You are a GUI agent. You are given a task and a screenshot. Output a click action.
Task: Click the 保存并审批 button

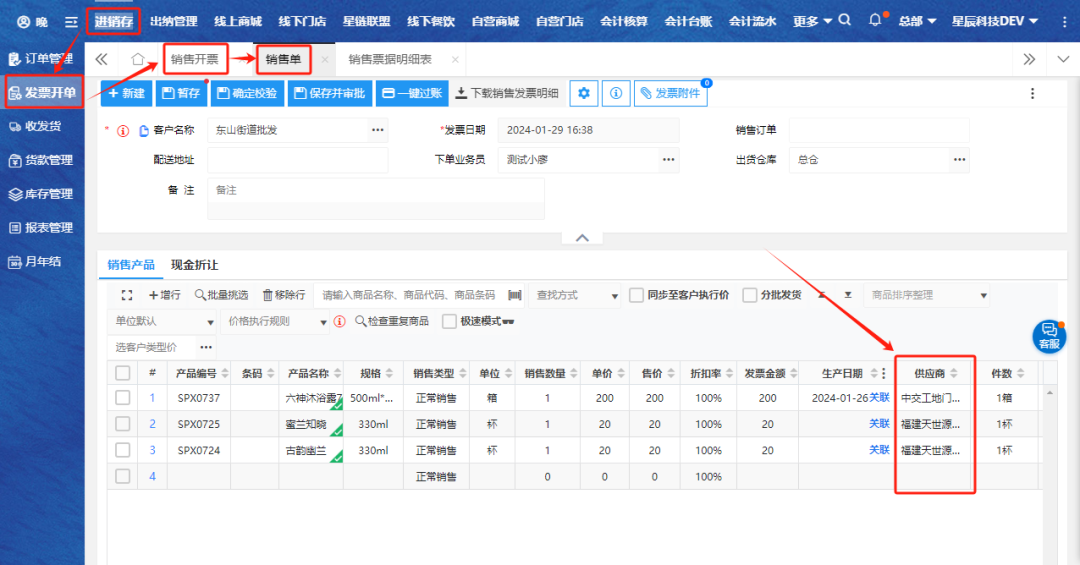pyautogui.click(x=329, y=93)
